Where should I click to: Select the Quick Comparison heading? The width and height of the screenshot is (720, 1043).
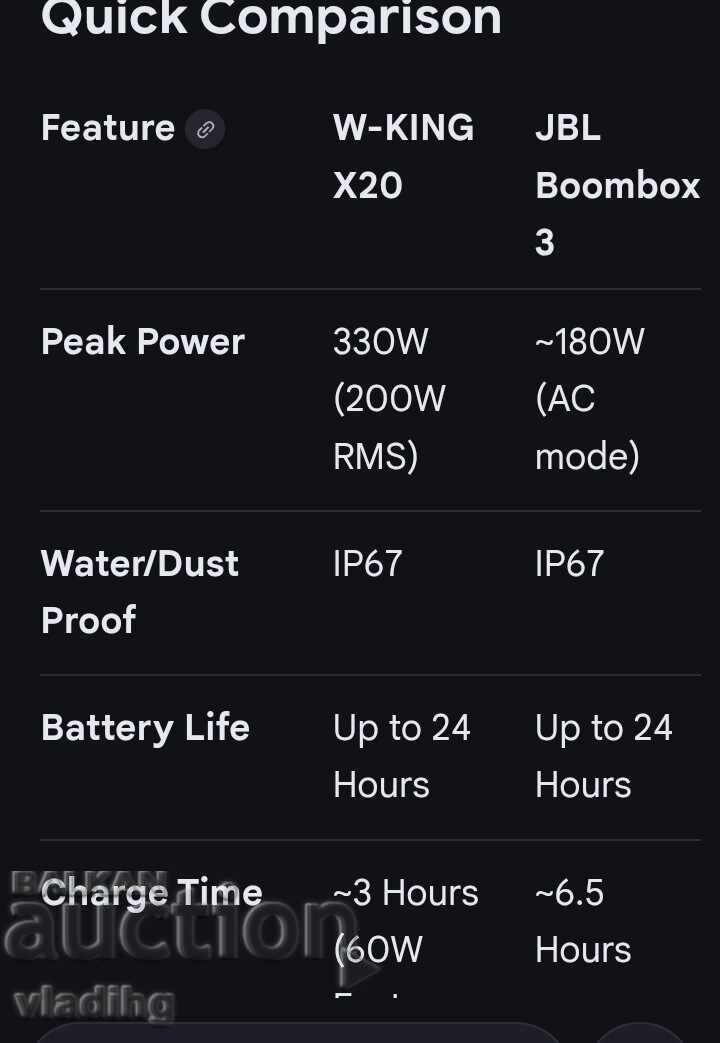[271, 19]
